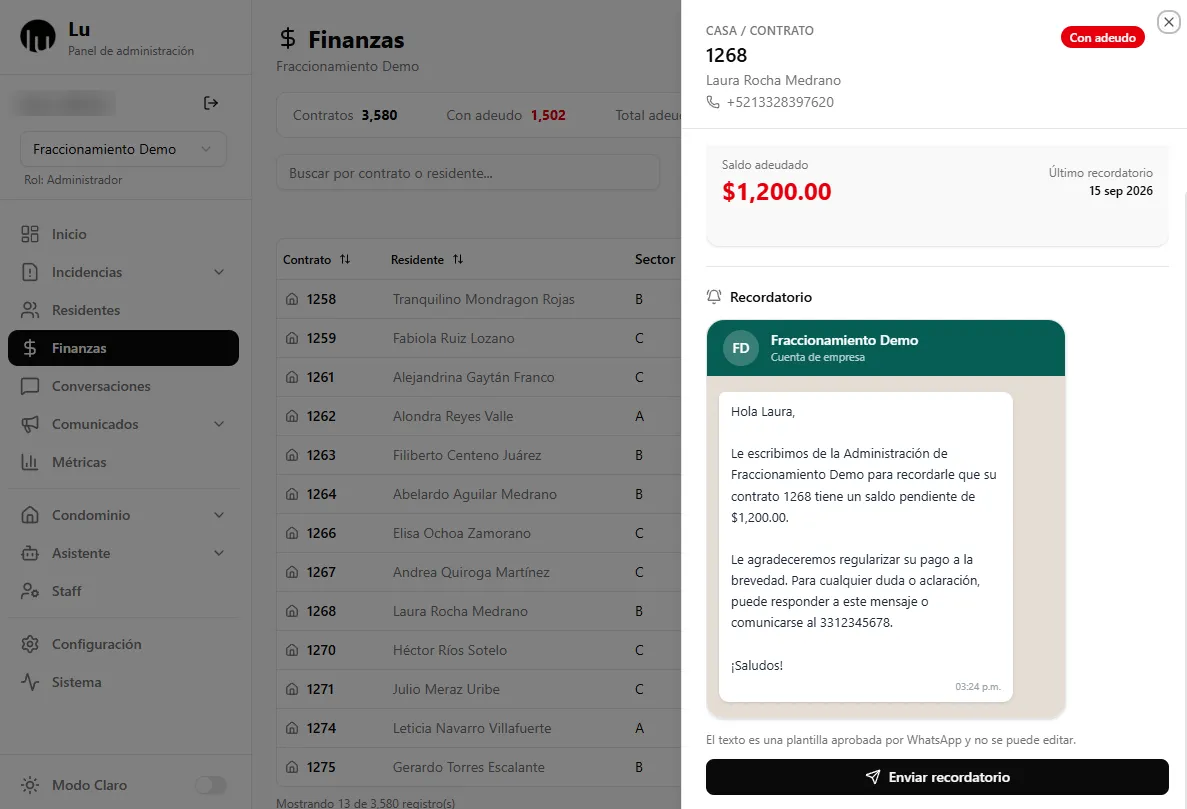Sort by Contrato column arrows
1187x809 pixels.
[345, 259]
